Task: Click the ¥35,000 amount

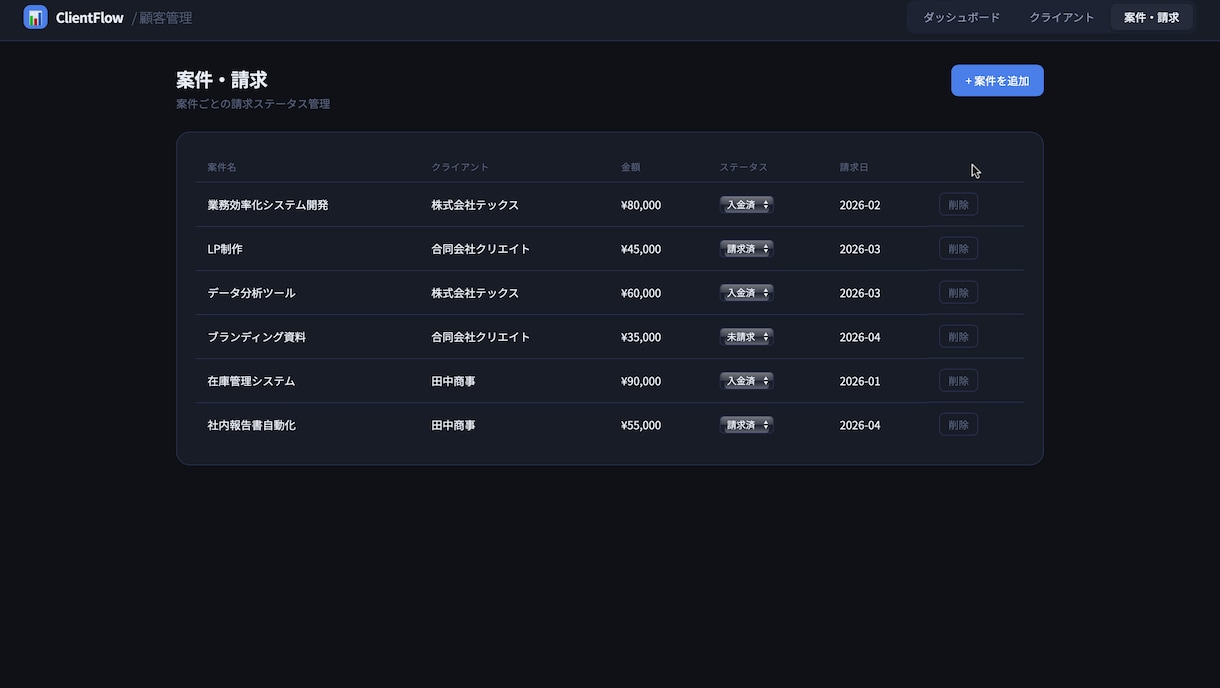Action: (x=641, y=337)
